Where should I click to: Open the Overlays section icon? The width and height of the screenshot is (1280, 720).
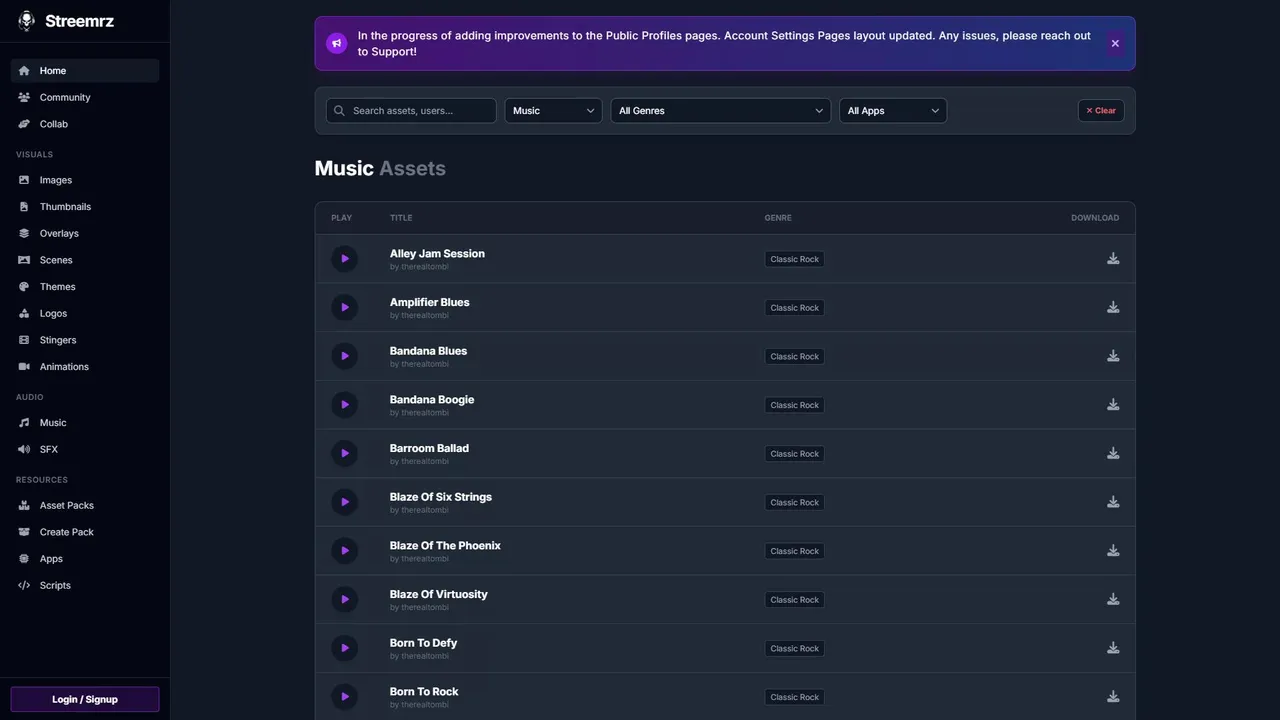tap(24, 233)
